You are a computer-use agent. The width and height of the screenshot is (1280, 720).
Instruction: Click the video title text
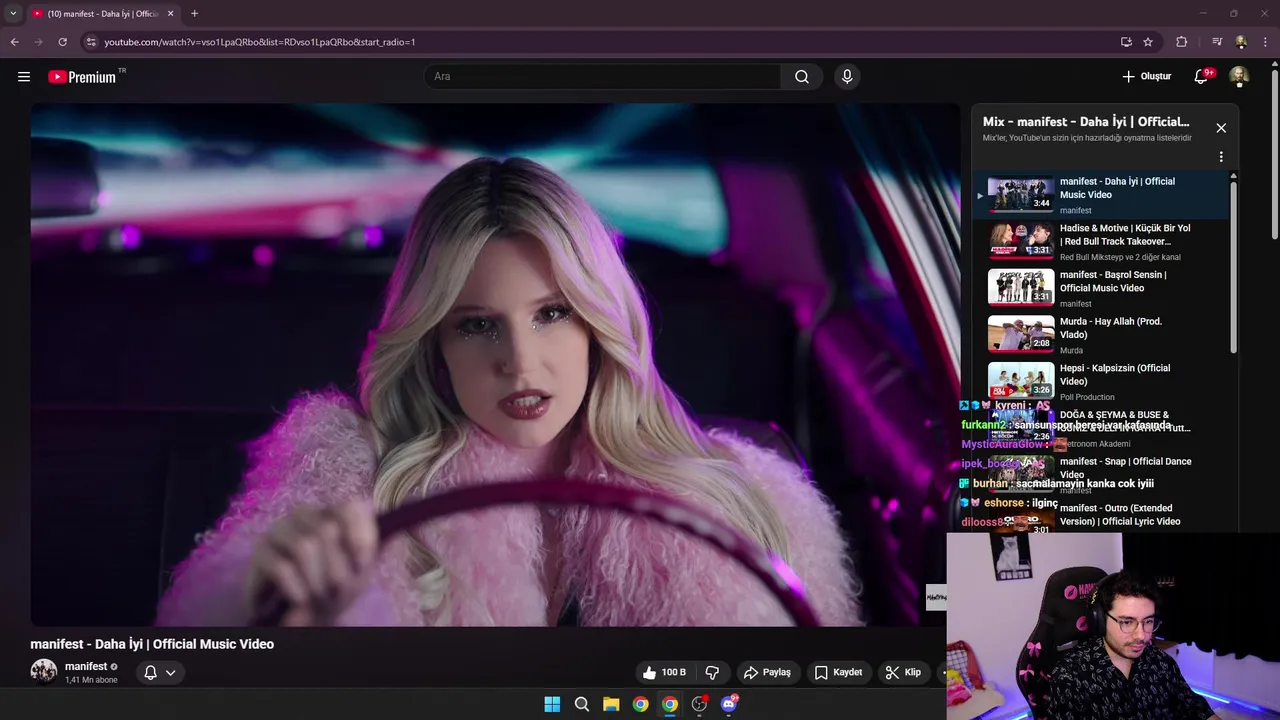tap(152, 644)
